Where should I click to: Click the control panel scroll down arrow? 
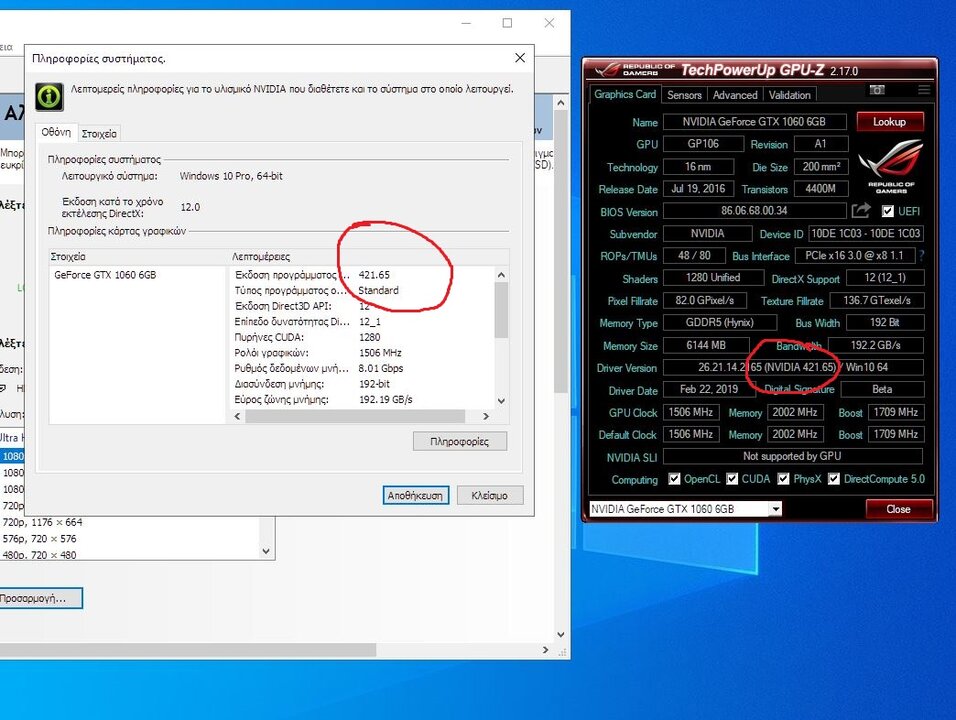point(561,634)
